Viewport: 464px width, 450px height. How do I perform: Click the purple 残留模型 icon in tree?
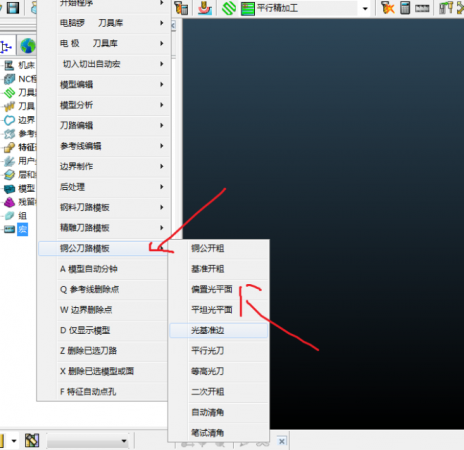[9, 202]
